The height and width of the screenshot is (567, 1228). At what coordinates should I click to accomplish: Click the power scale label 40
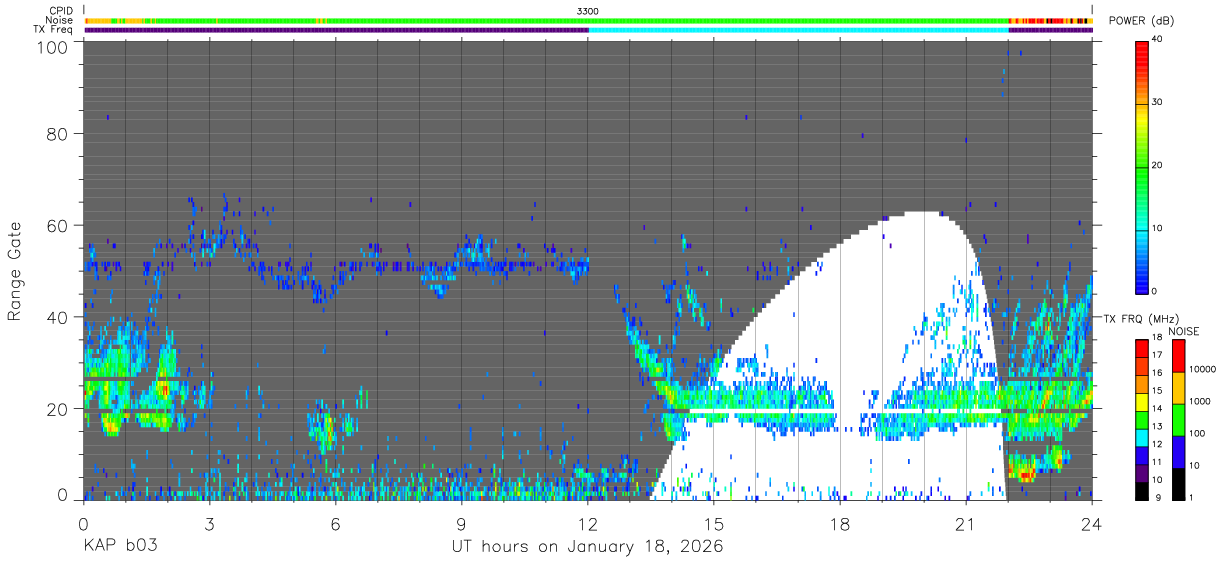(x=1158, y=40)
